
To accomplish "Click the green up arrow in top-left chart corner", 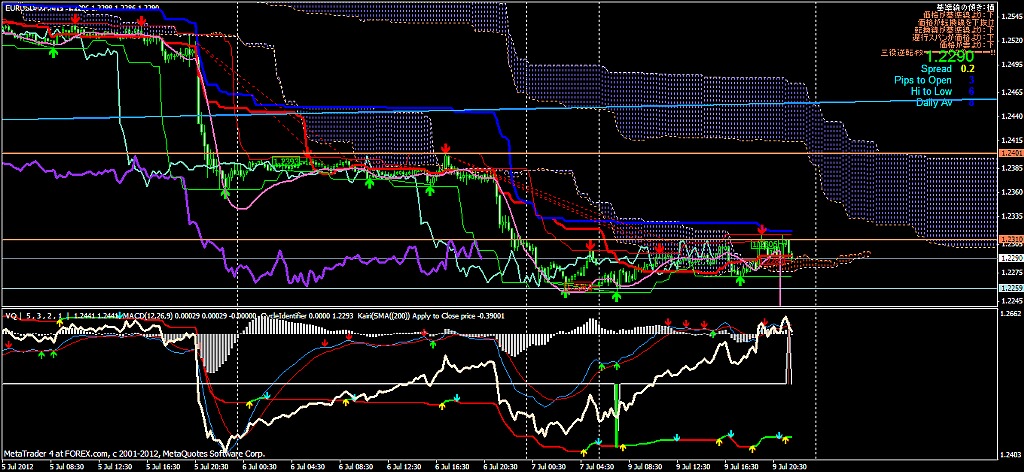I will (x=54, y=51).
